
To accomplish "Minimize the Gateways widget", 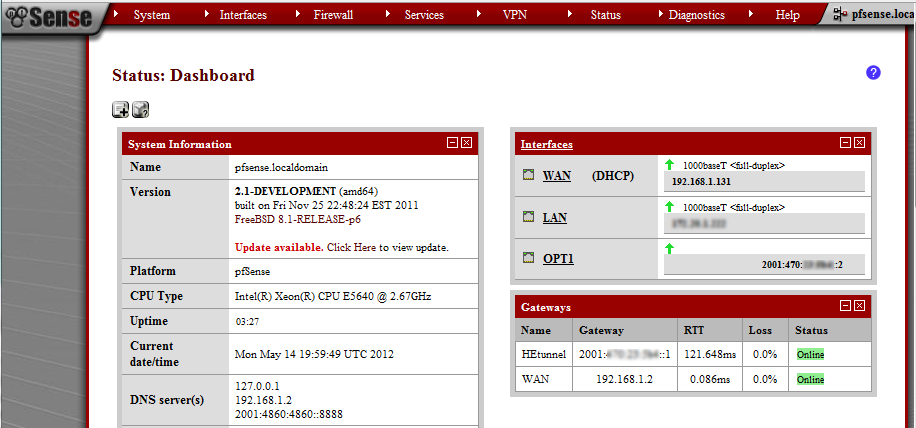I will (x=845, y=305).
